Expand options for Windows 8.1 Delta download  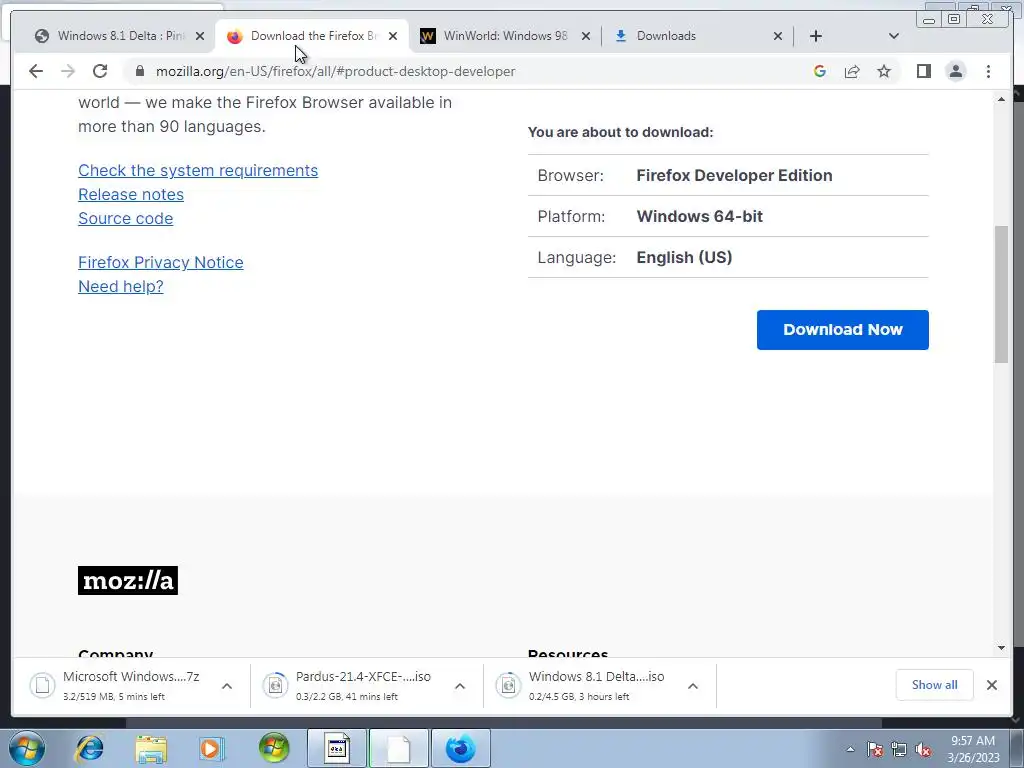pos(693,686)
